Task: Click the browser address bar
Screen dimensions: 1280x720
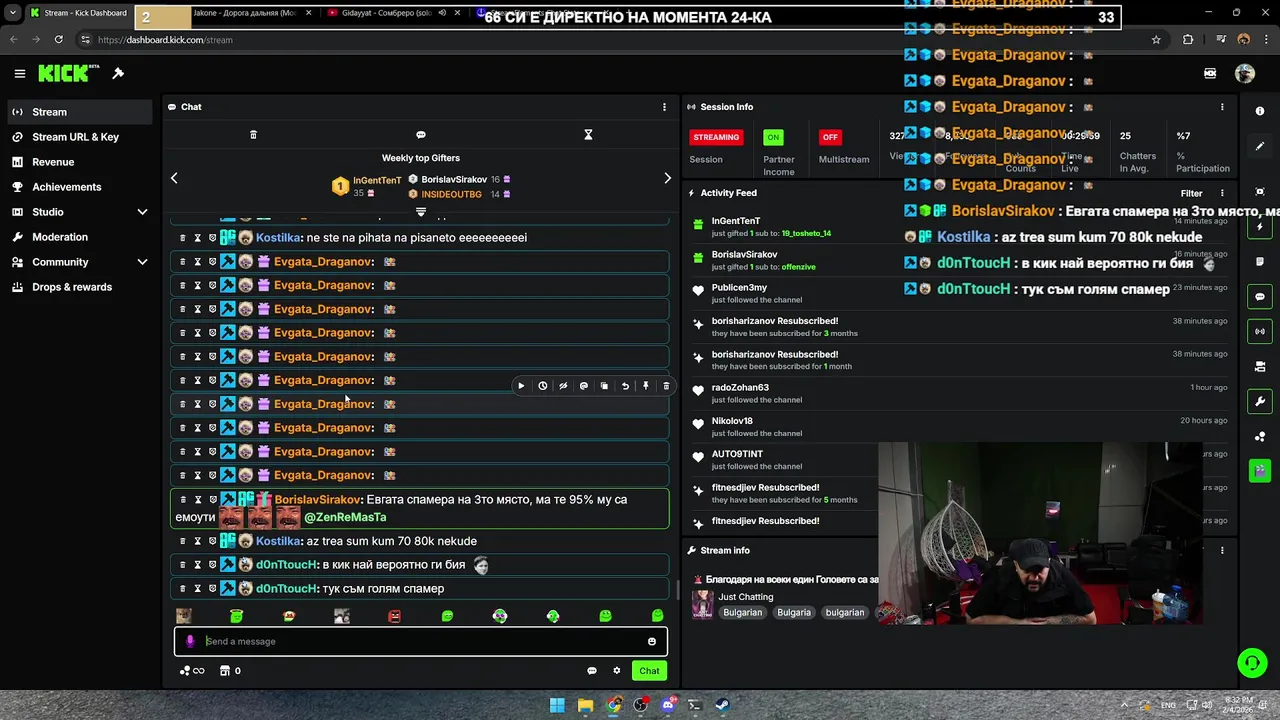Action: click(x=620, y=40)
